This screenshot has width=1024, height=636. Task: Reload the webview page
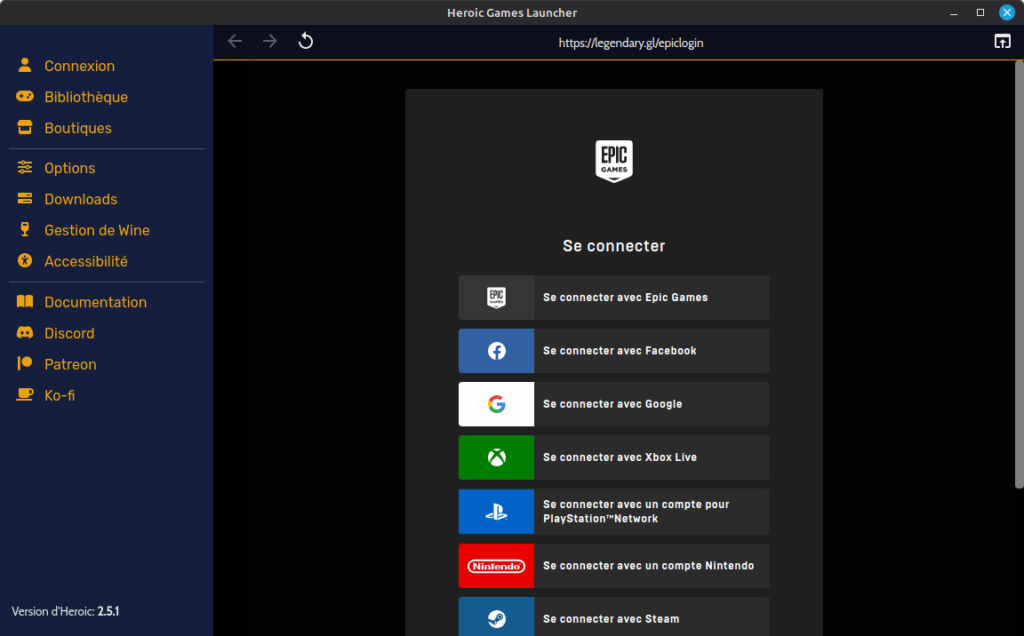click(x=306, y=41)
